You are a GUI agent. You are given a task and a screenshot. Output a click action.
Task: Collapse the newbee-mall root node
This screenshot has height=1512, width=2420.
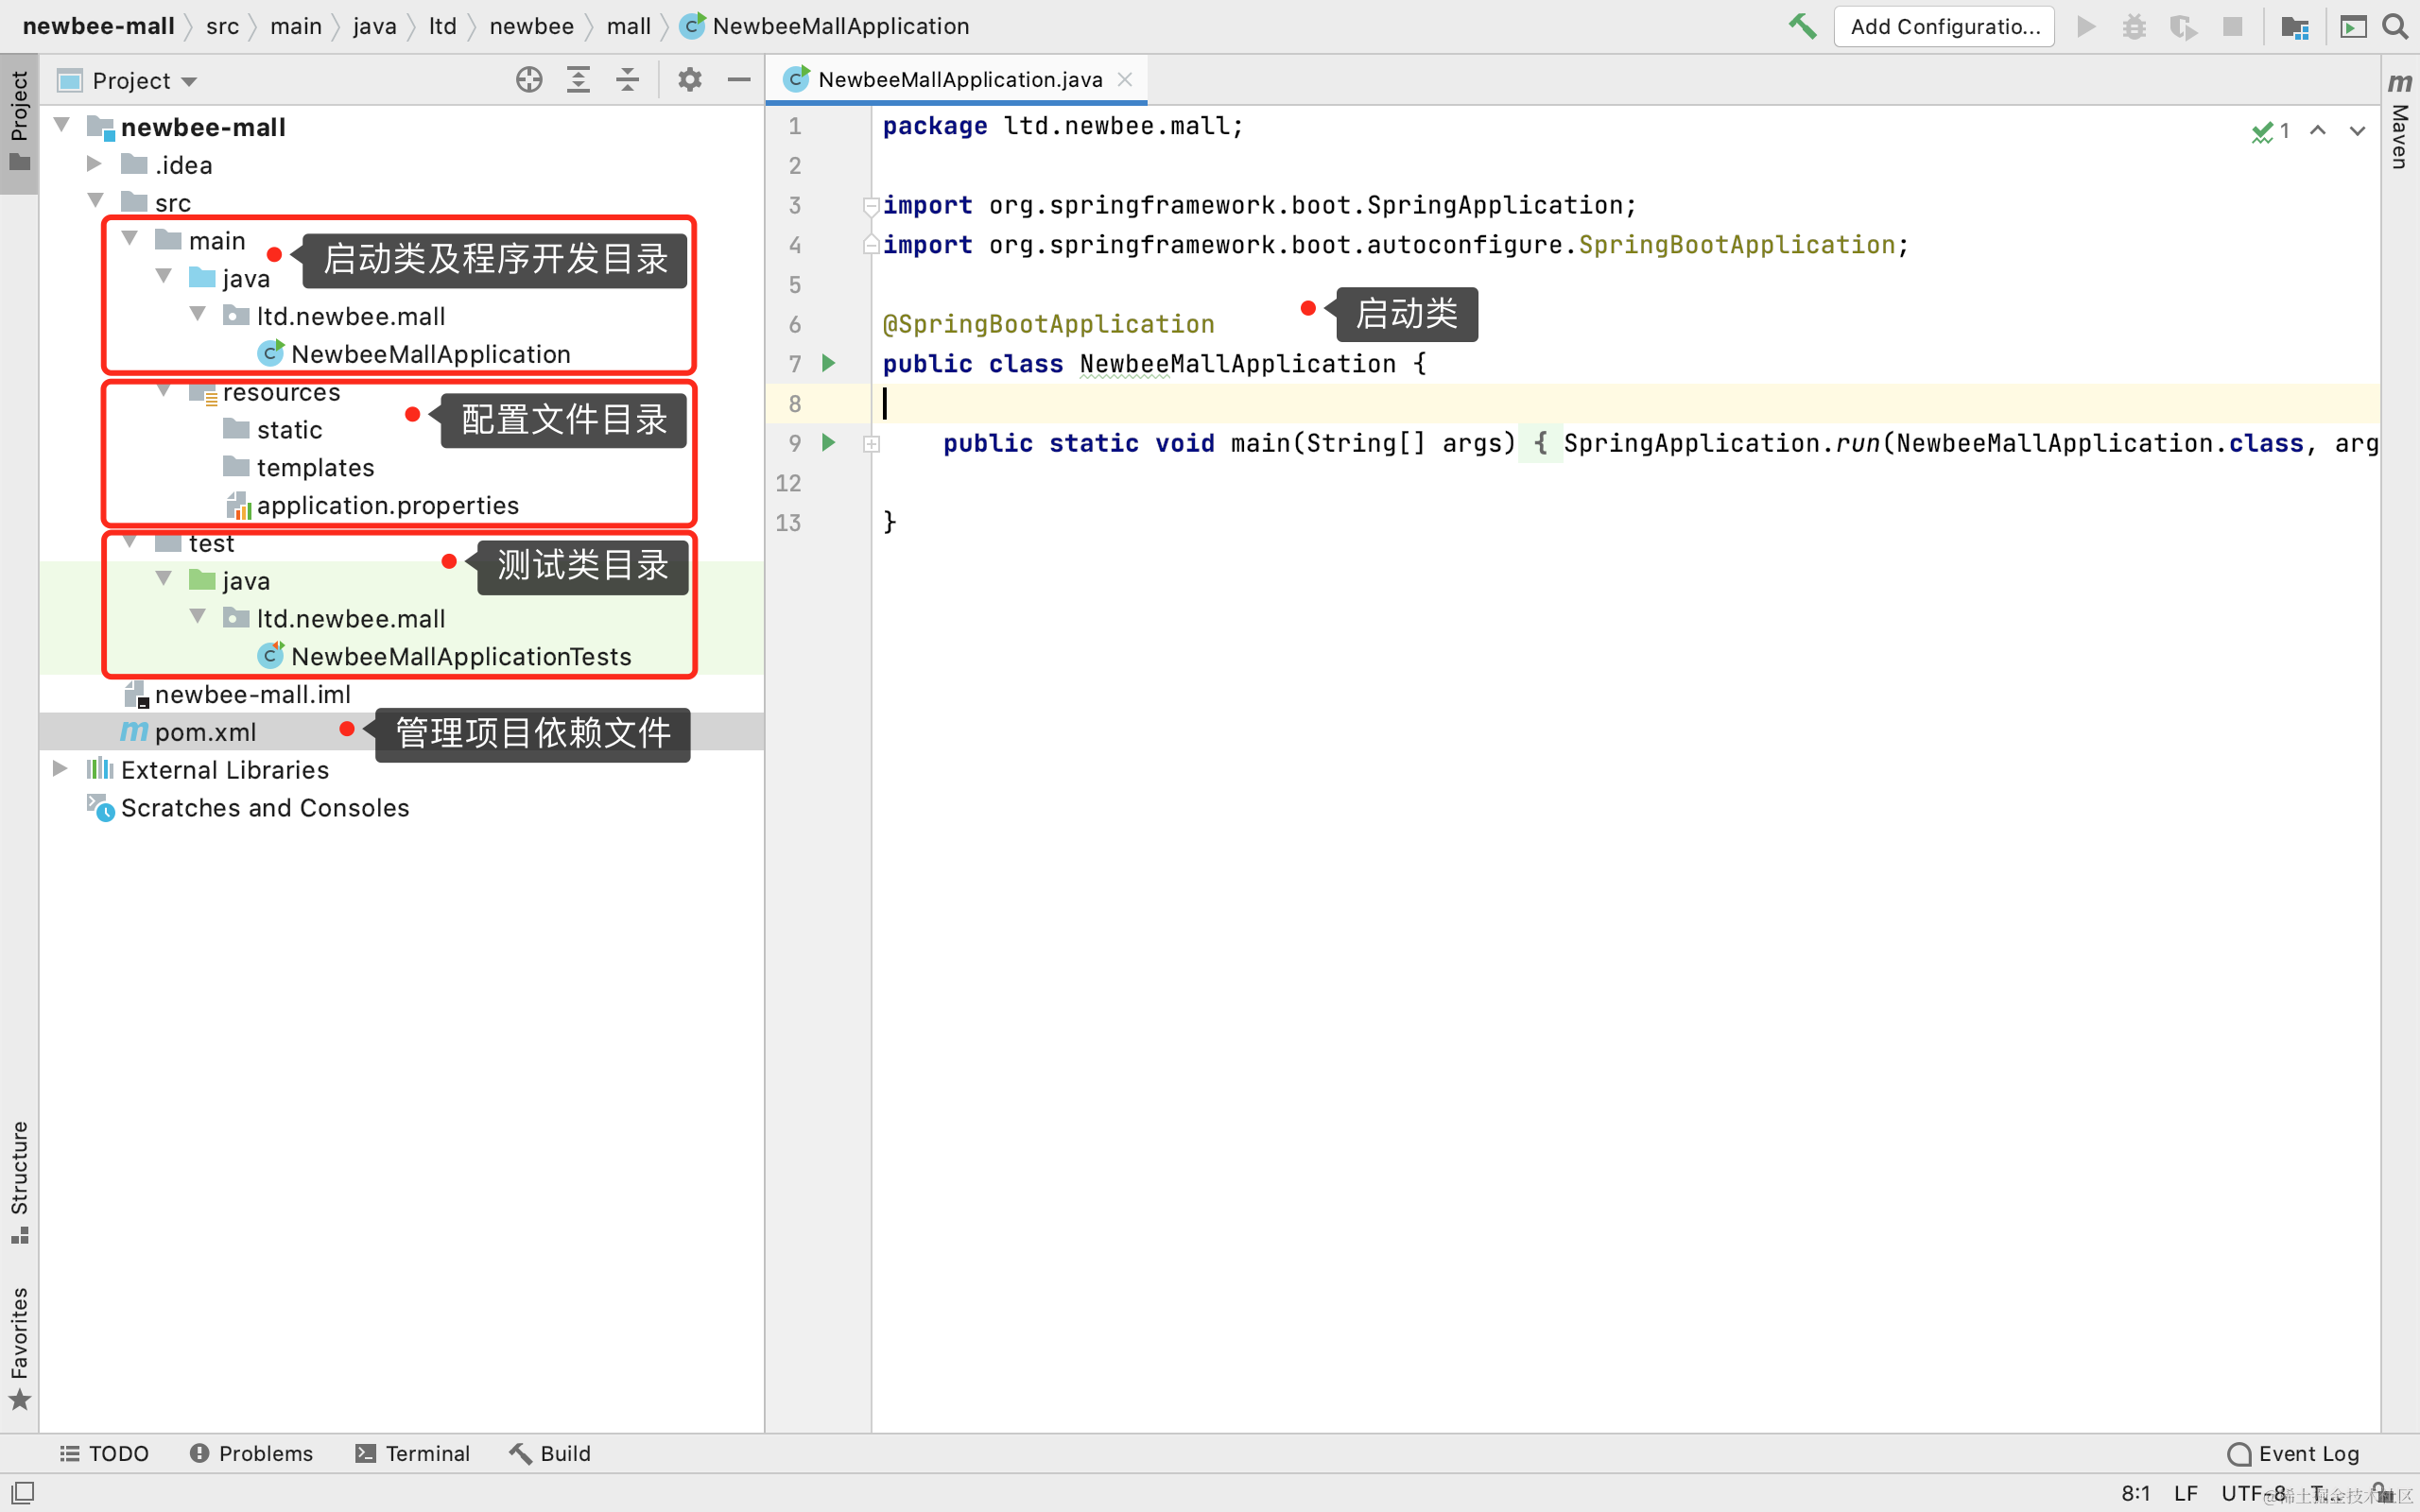tap(62, 125)
